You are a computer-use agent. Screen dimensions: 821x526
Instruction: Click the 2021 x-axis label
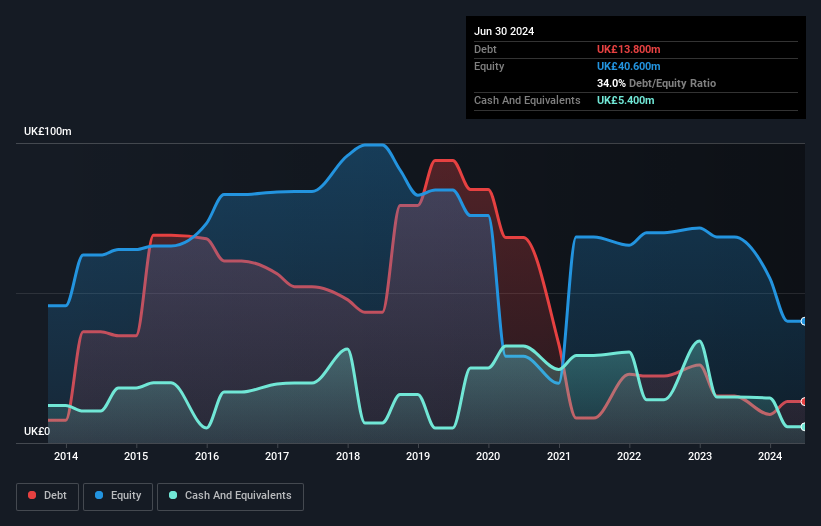coord(559,456)
